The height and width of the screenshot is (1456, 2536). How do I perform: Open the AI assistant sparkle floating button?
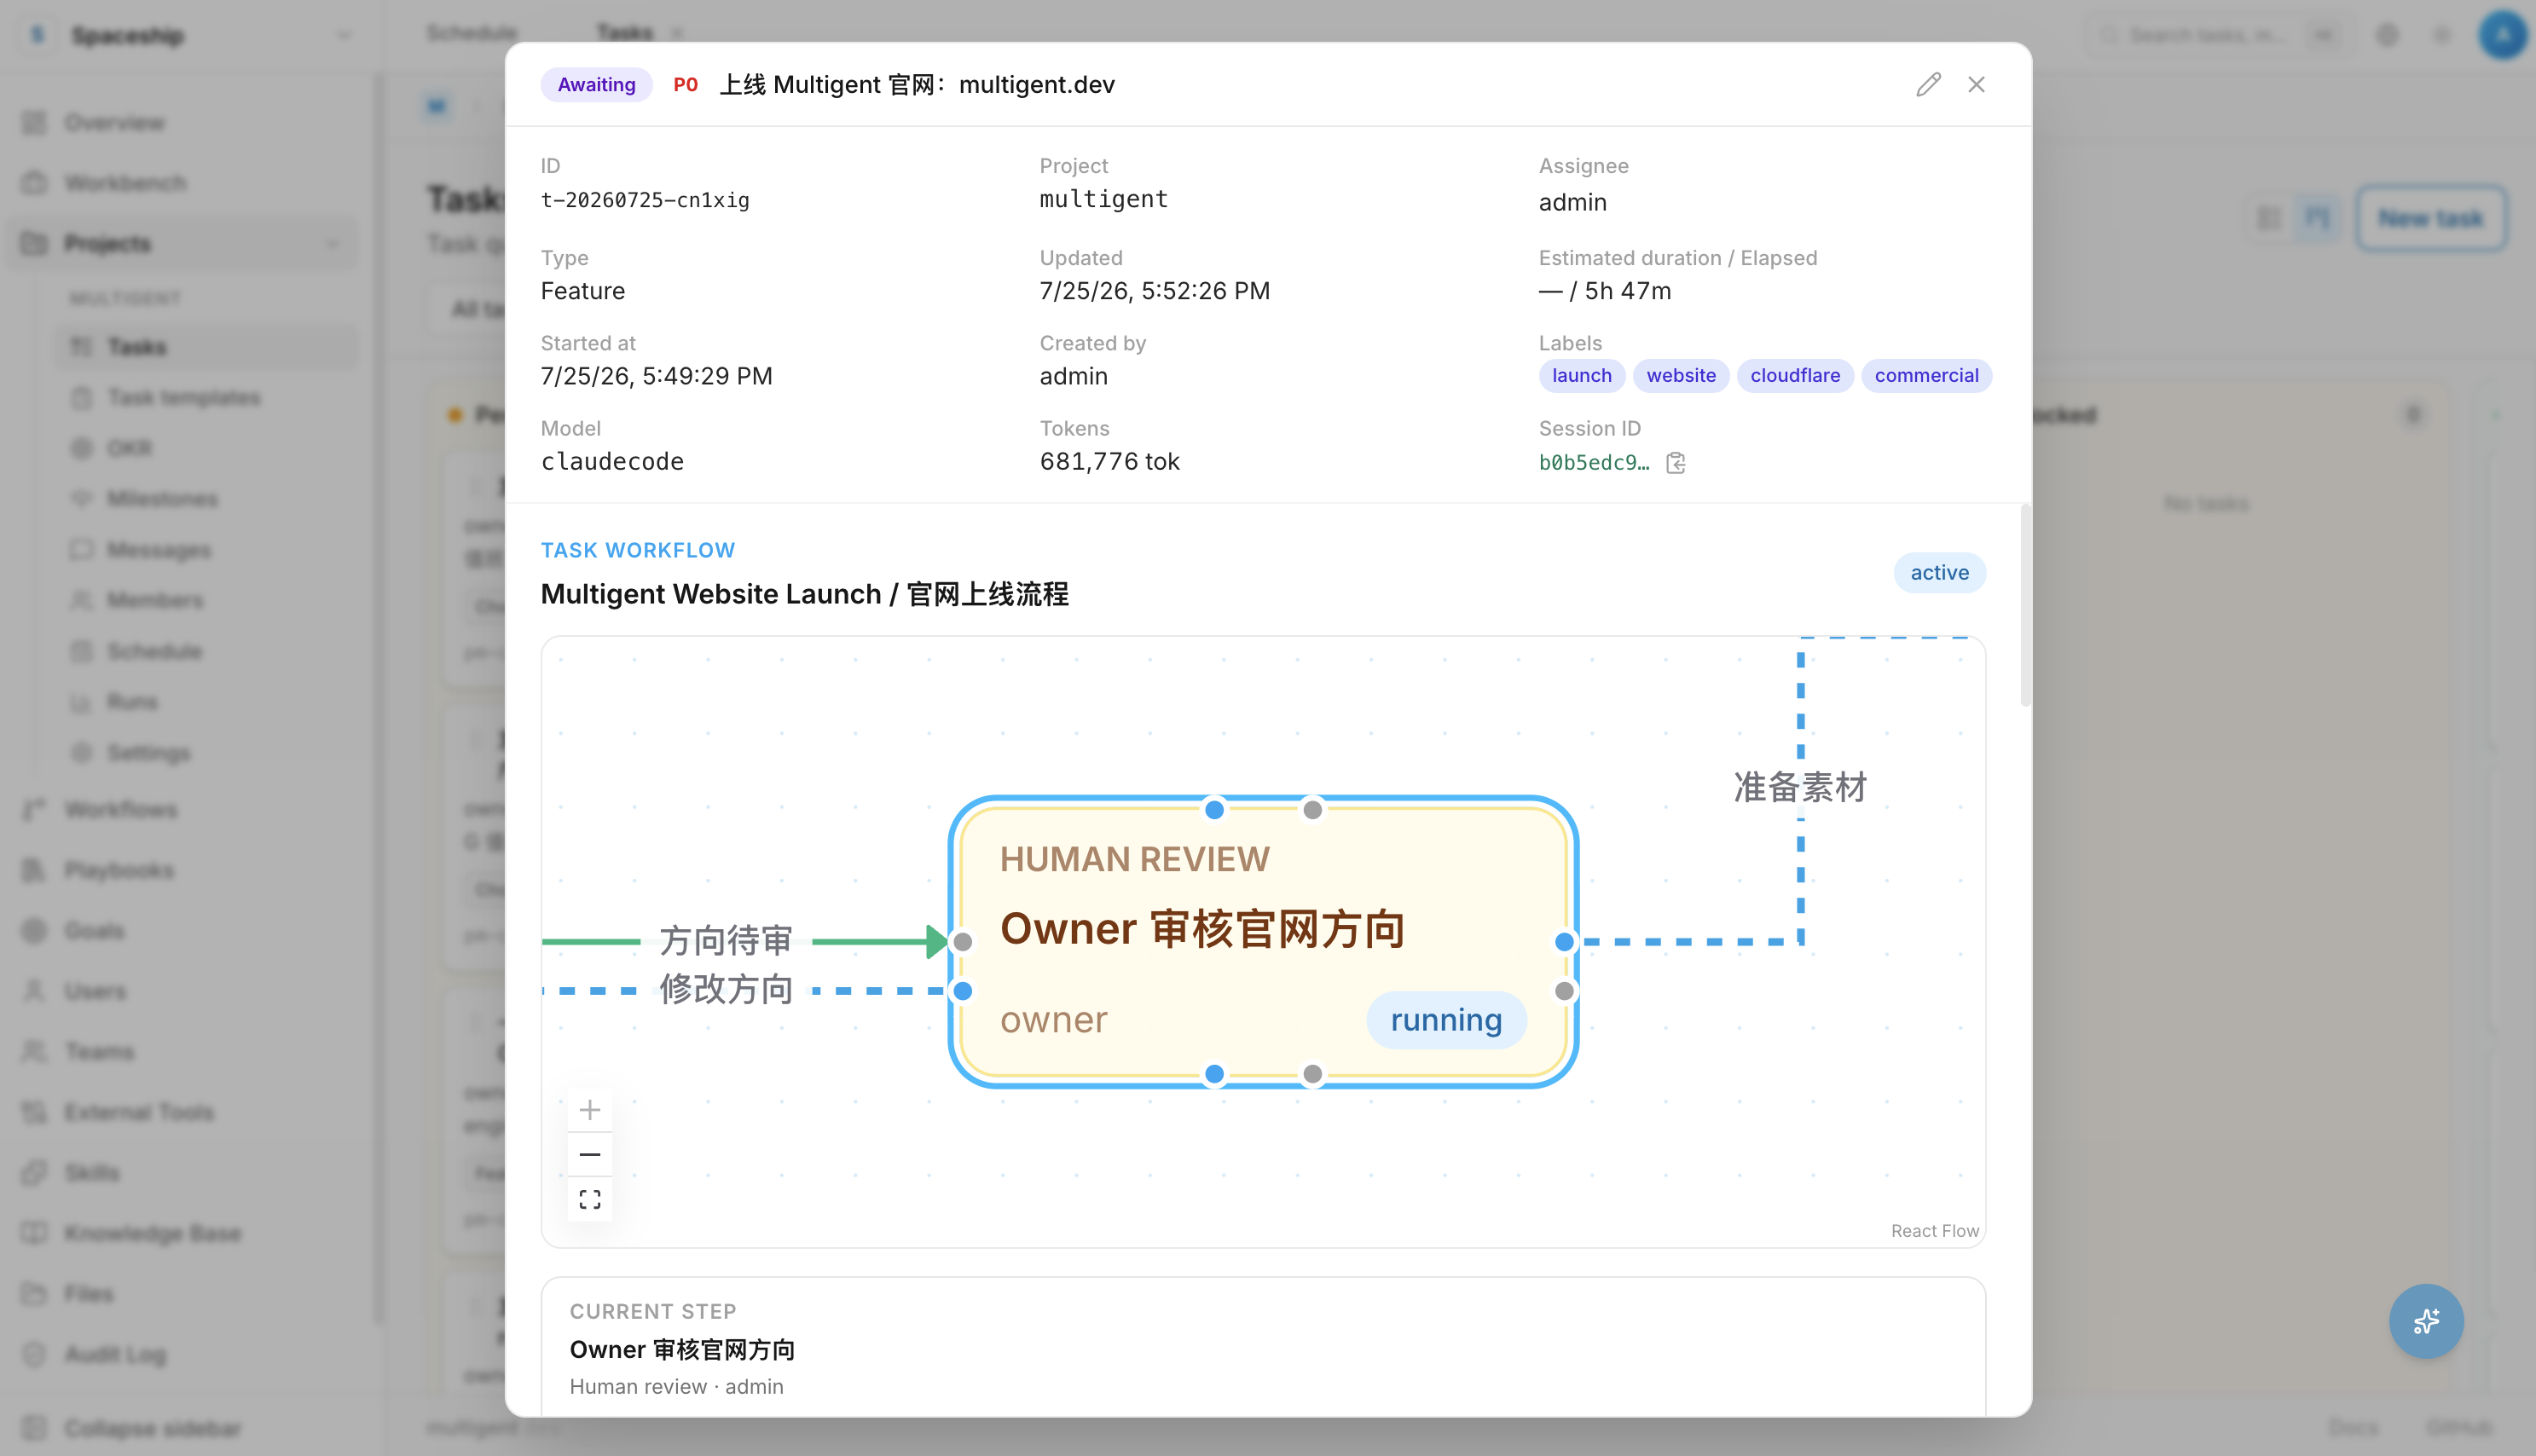[2426, 1321]
